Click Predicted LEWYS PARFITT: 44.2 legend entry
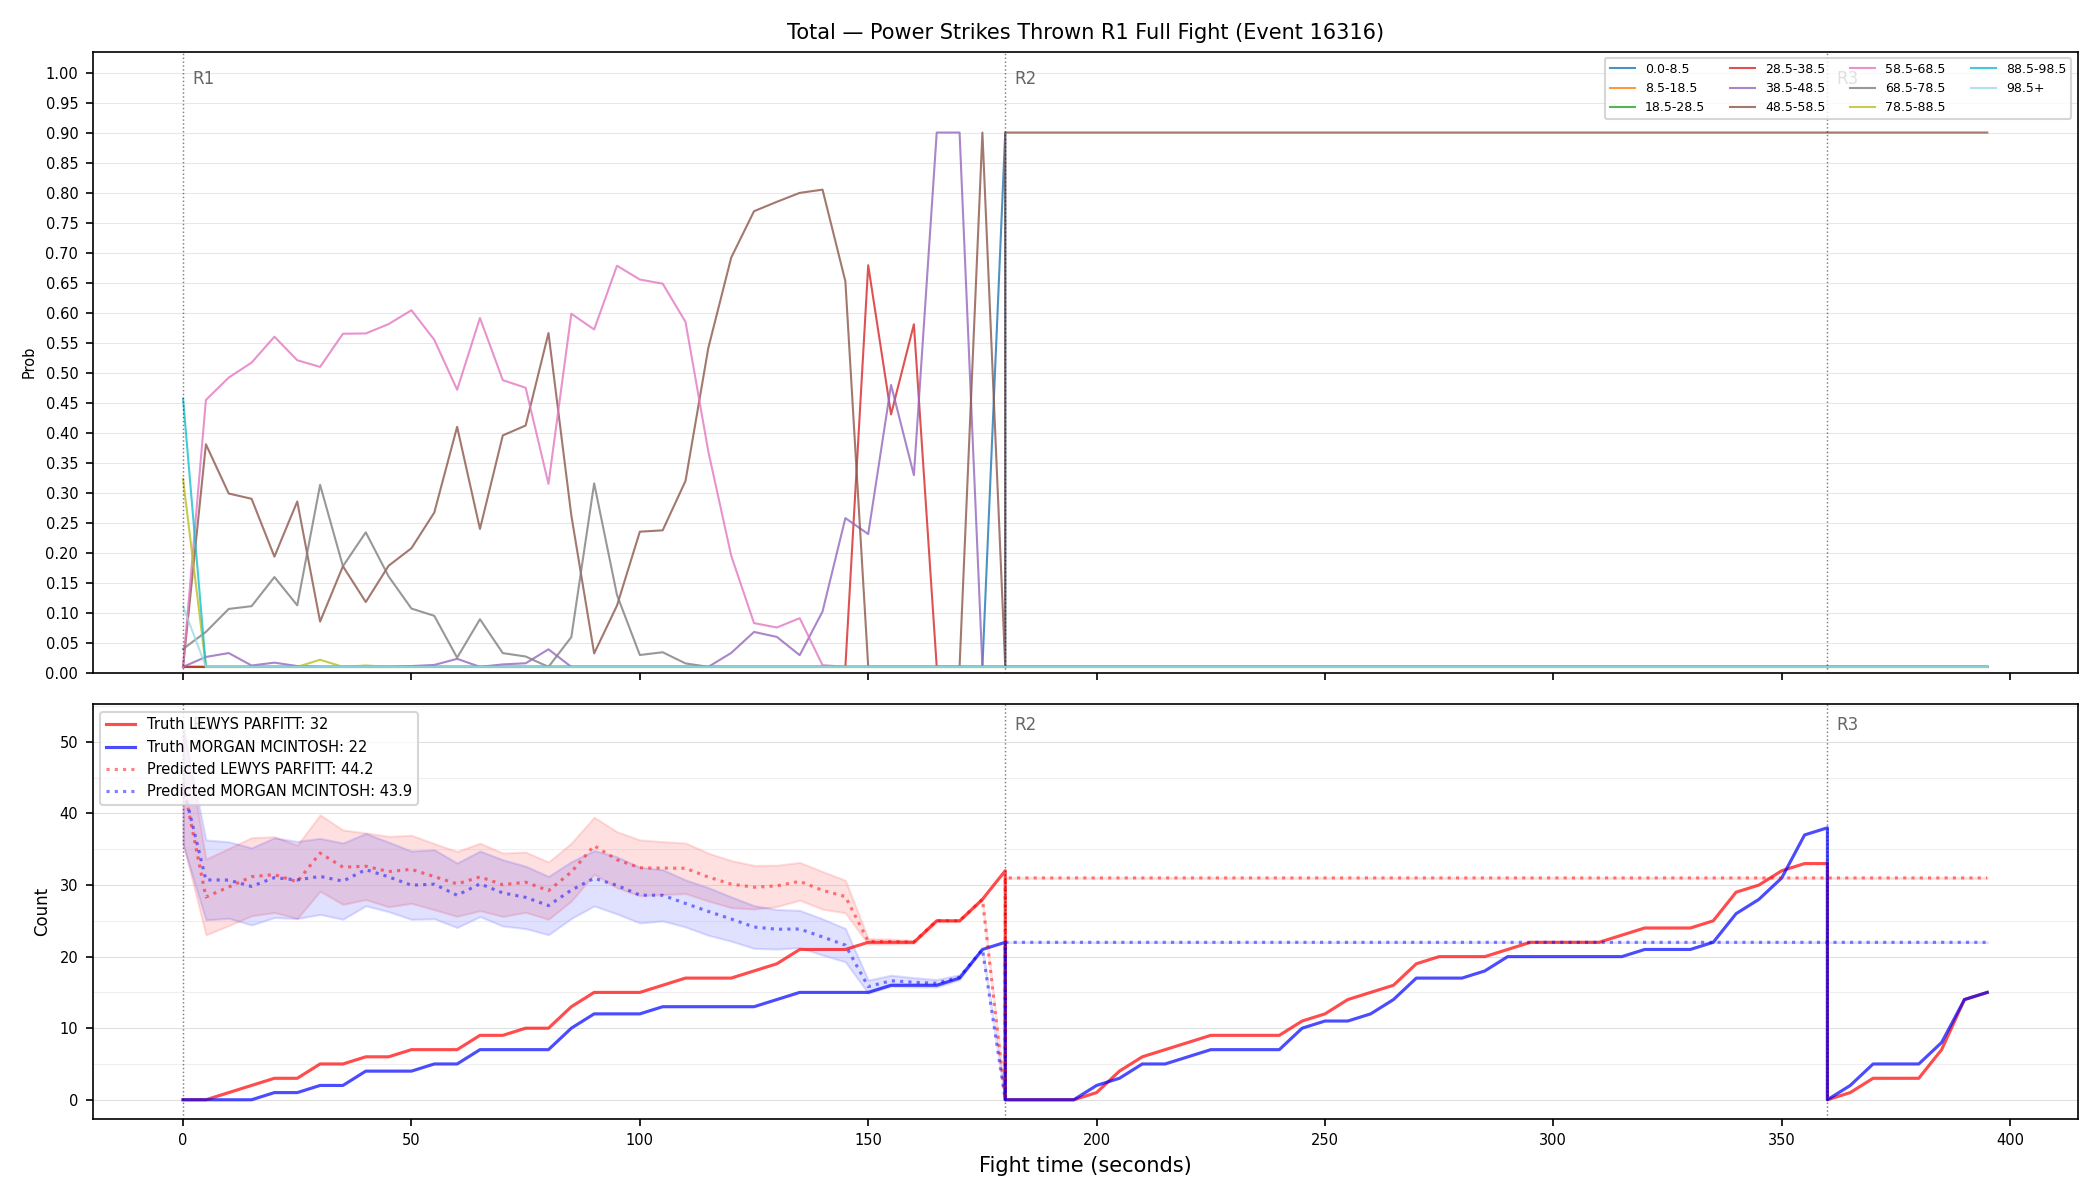 tap(239, 769)
